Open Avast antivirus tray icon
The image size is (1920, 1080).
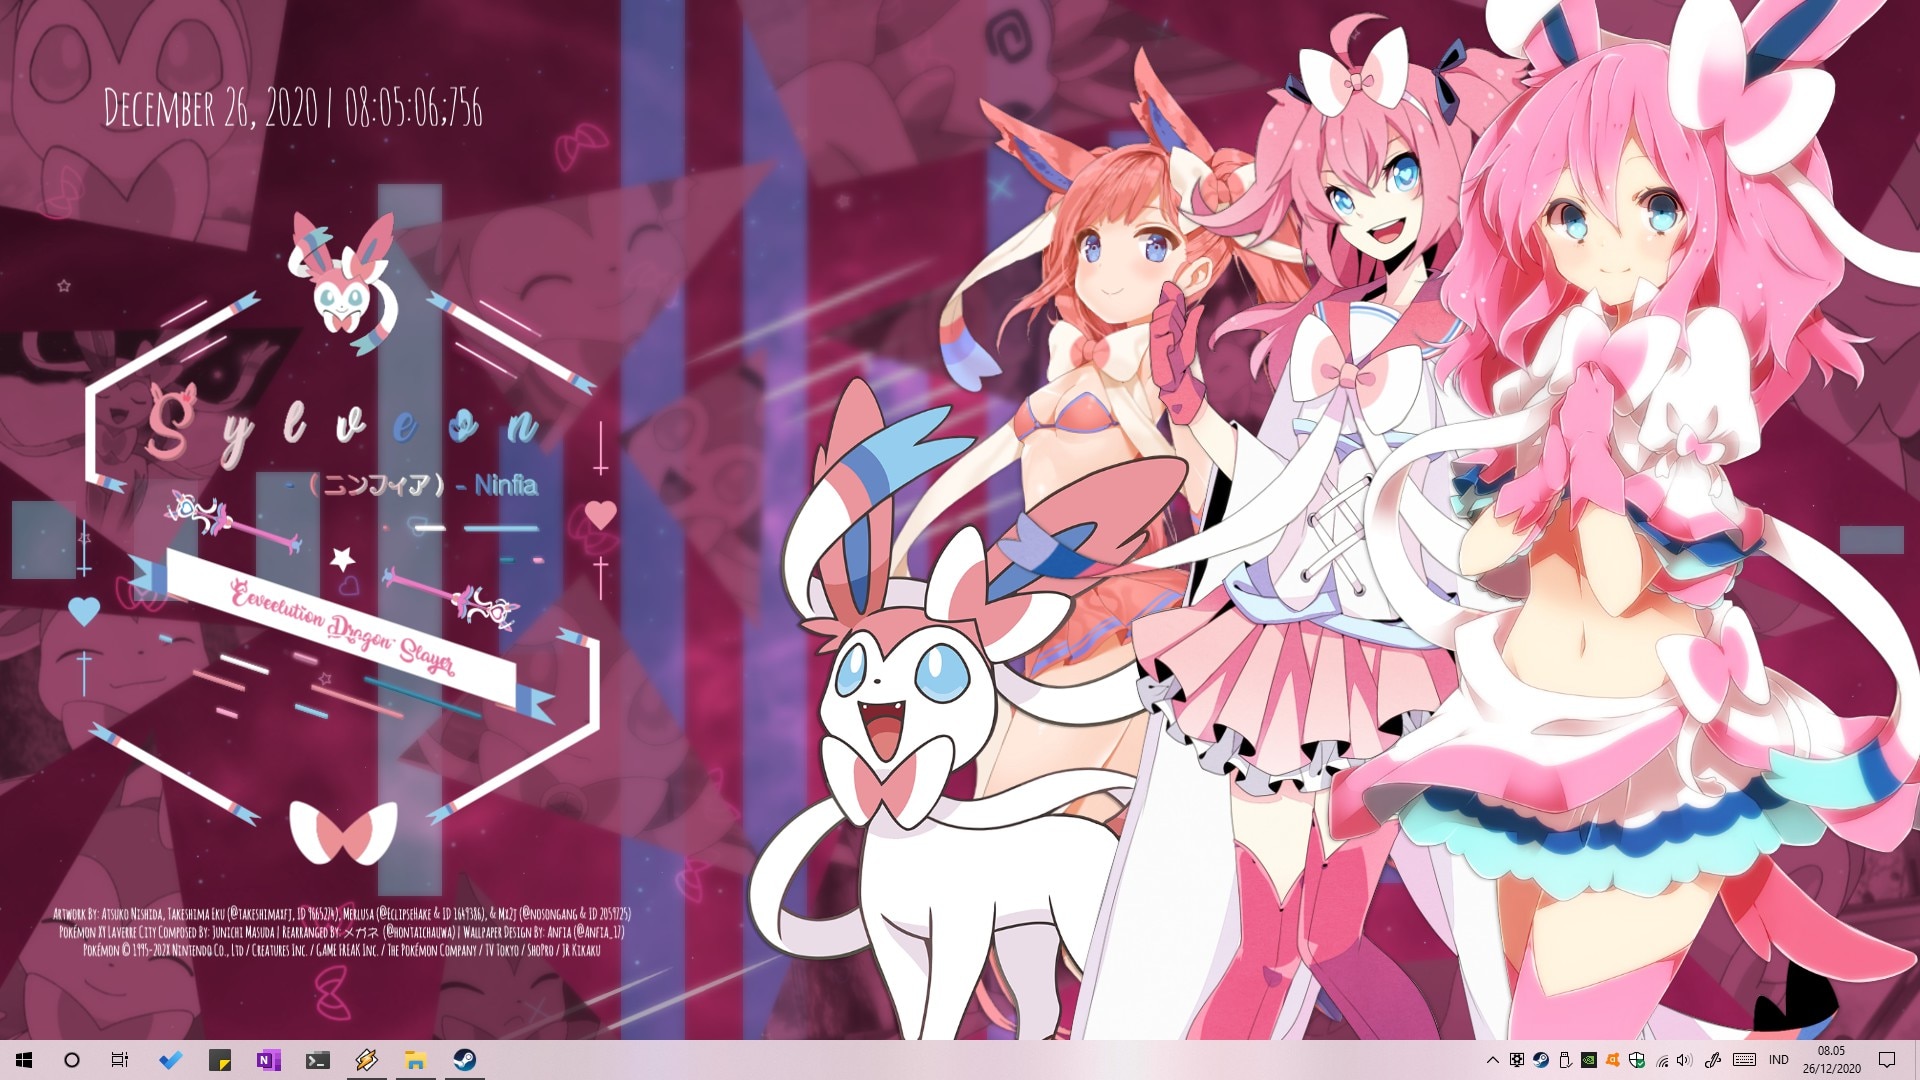click(x=1613, y=1060)
